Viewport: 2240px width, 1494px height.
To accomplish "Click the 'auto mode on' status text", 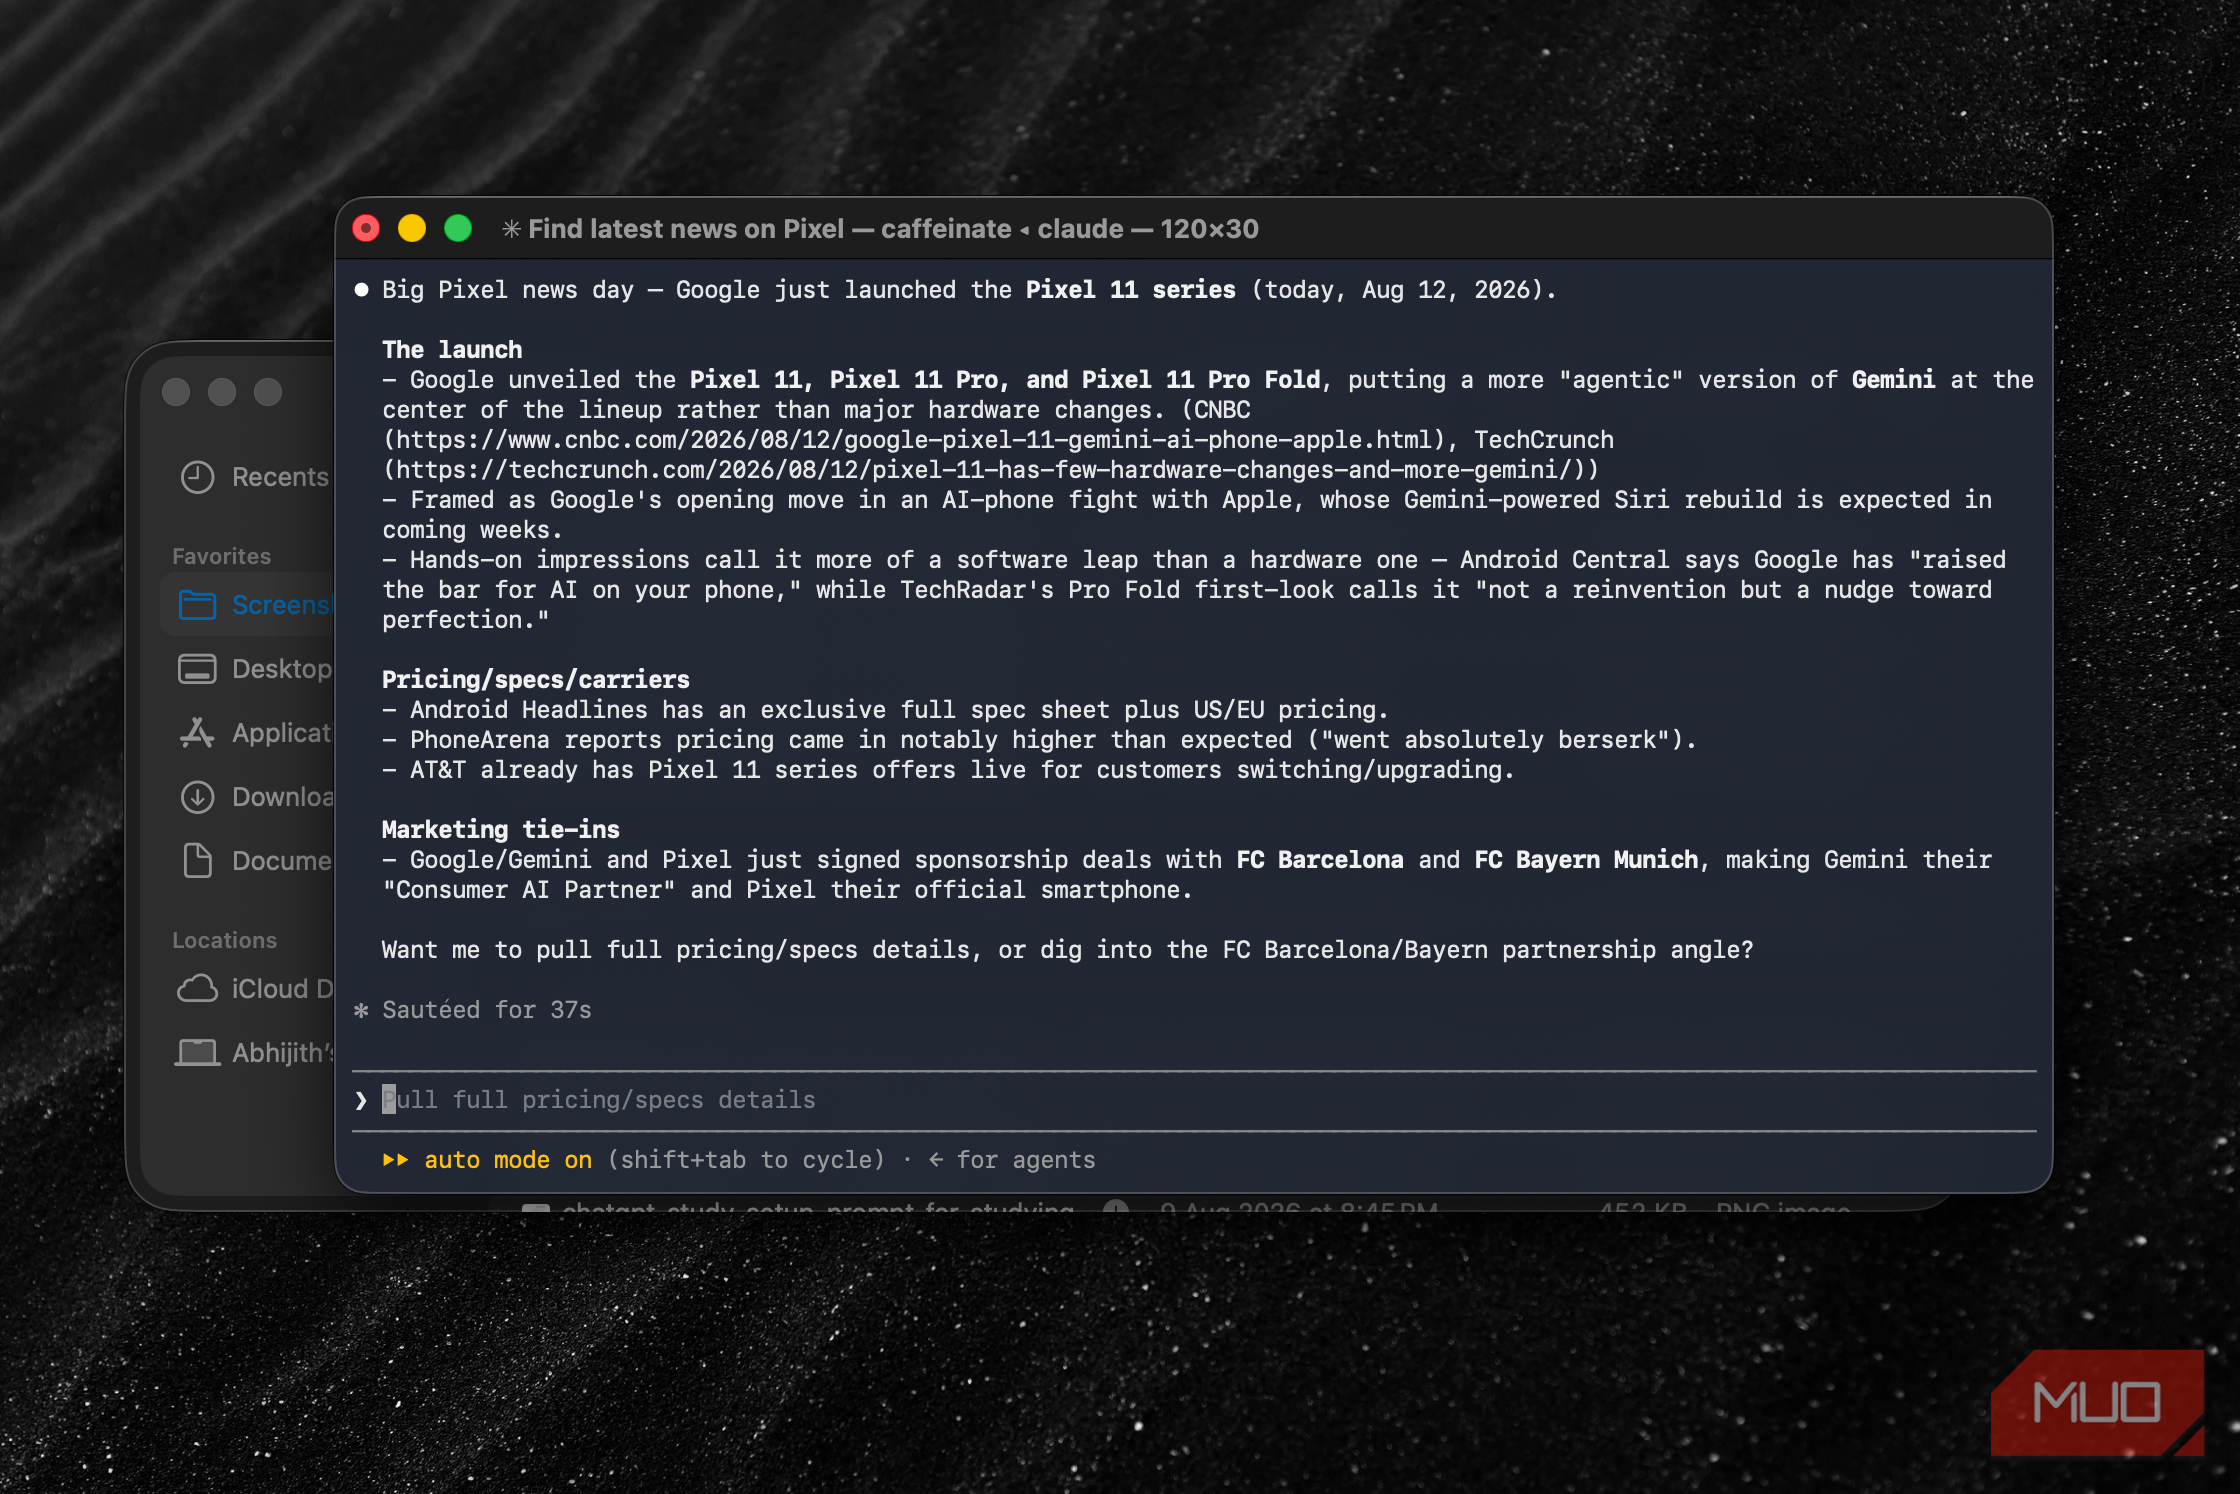I will pos(508,1160).
